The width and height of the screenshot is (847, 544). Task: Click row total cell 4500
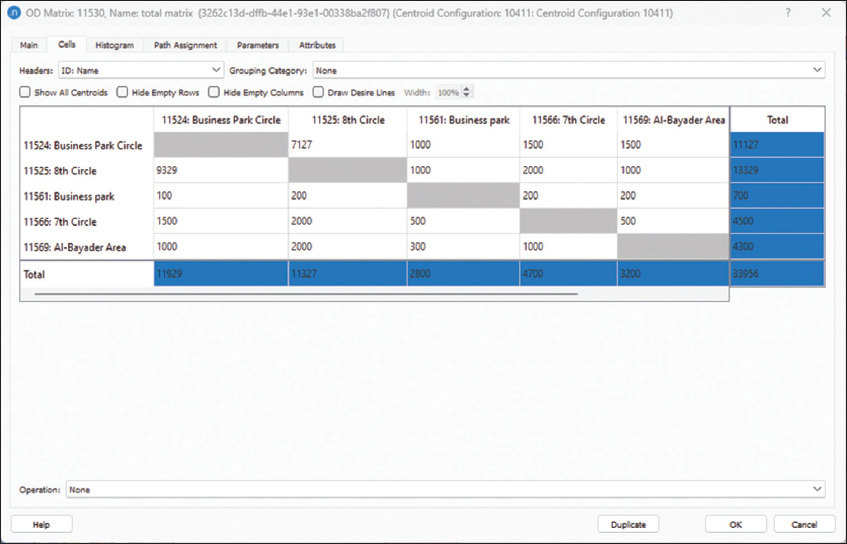point(777,221)
